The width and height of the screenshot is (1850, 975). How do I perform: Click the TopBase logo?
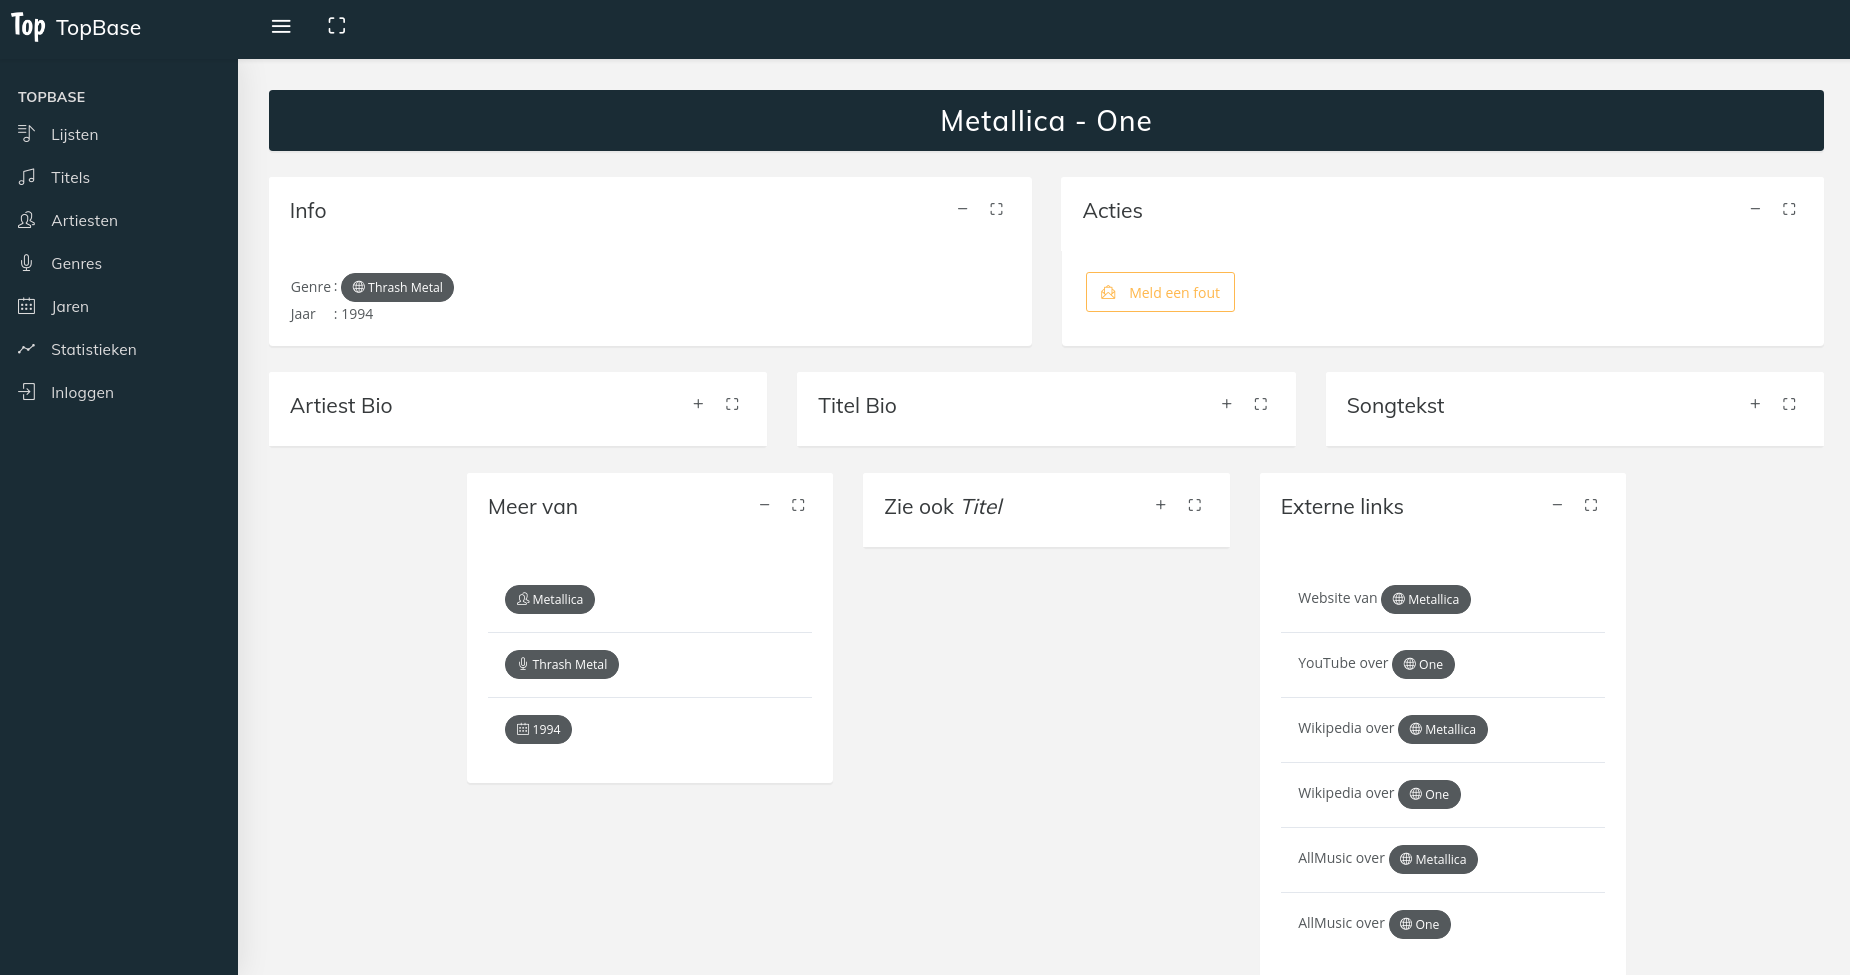tap(76, 27)
